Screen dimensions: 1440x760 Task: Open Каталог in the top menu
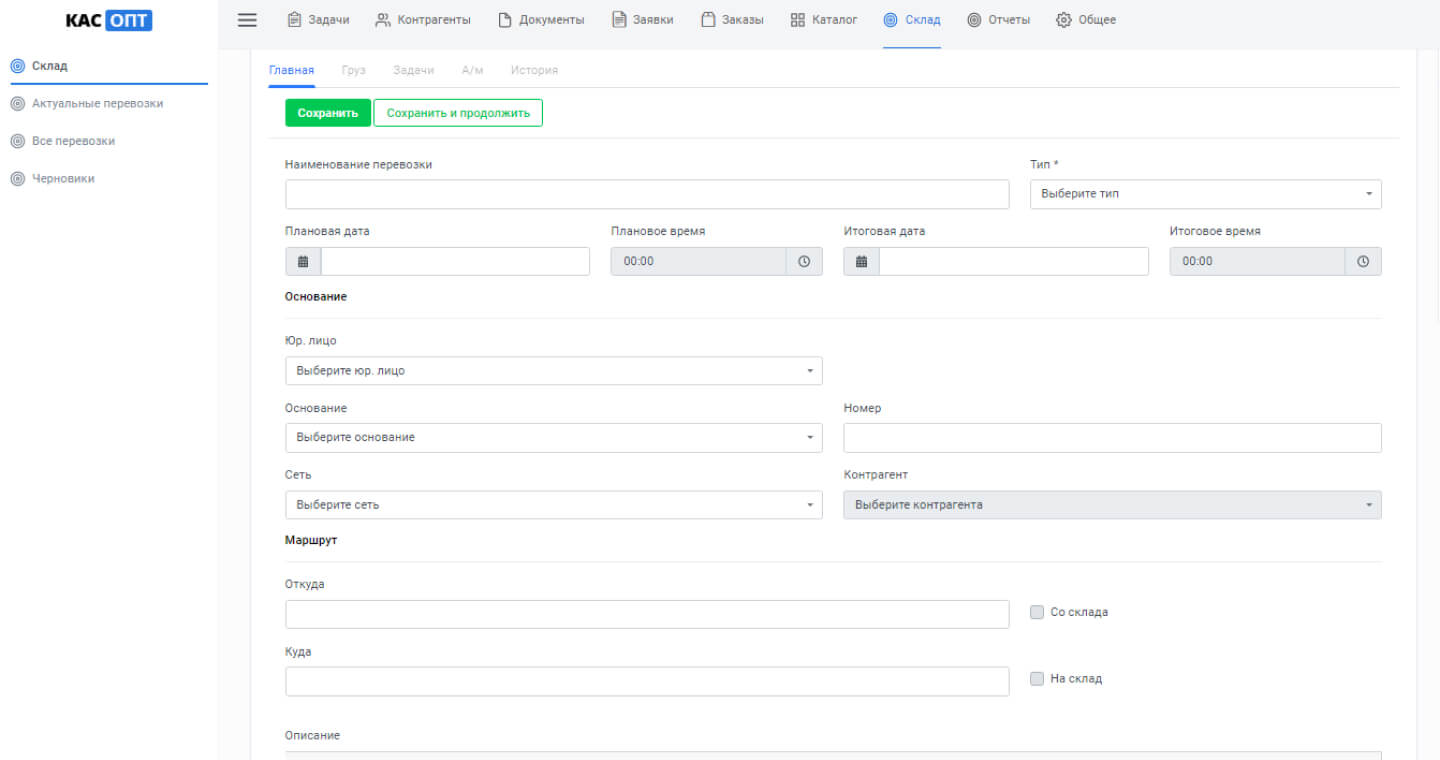pyautogui.click(x=834, y=20)
